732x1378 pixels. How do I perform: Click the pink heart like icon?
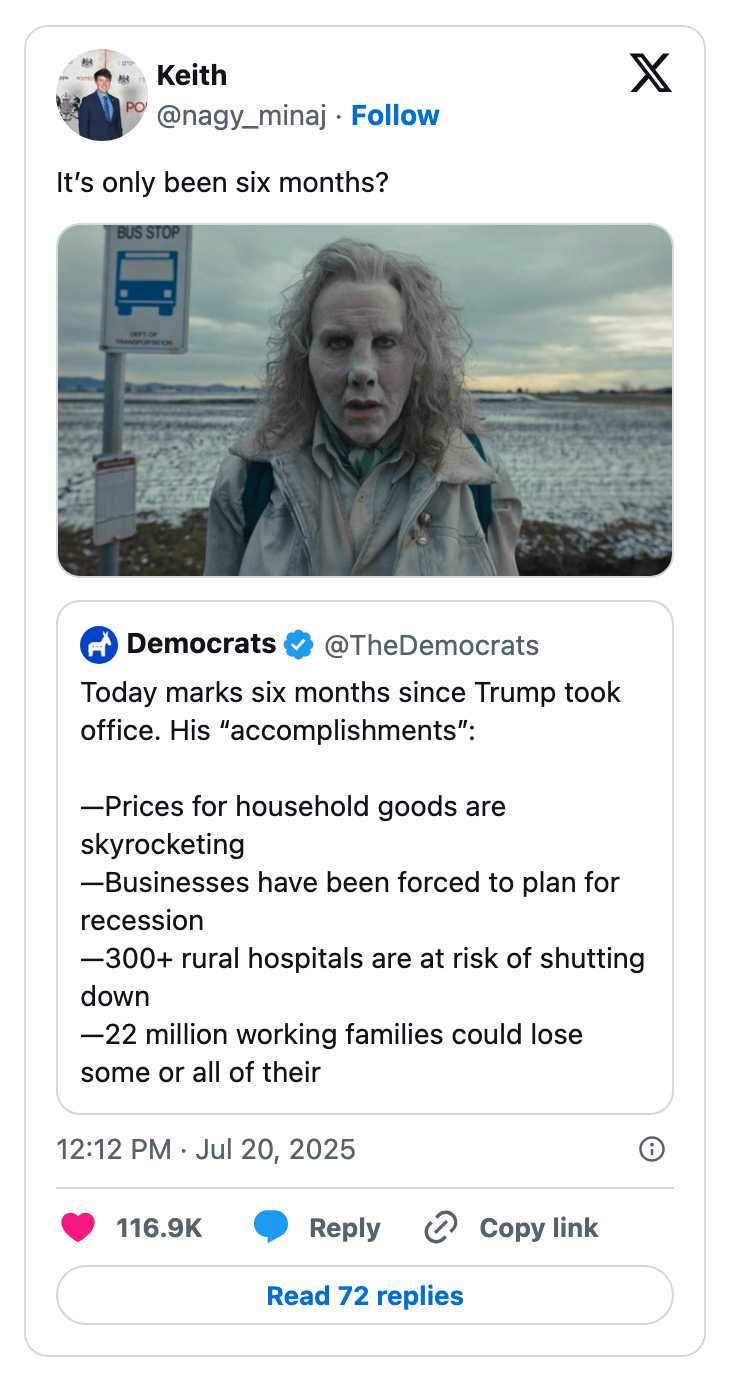(x=78, y=1227)
